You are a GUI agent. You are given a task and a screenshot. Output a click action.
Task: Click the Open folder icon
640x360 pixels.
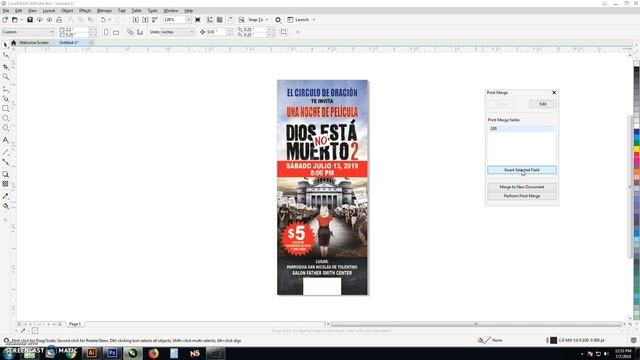tap(15, 20)
